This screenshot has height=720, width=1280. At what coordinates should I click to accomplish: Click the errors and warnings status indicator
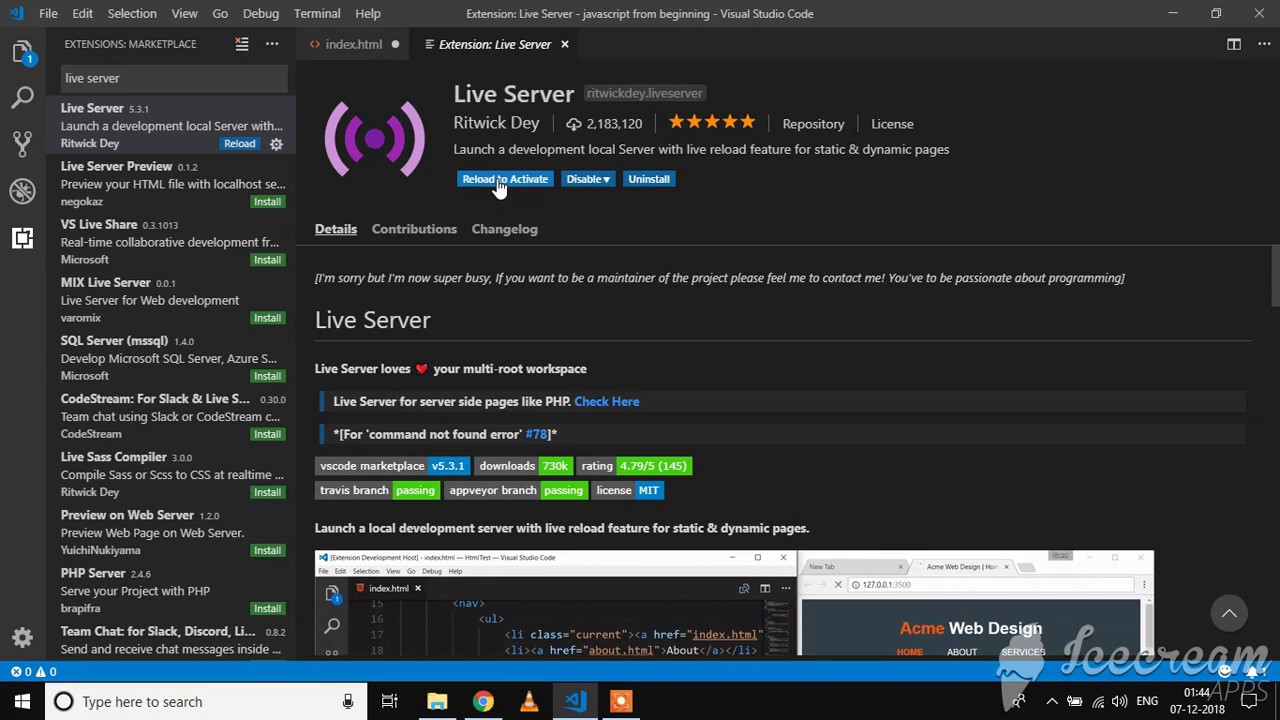click(x=33, y=672)
